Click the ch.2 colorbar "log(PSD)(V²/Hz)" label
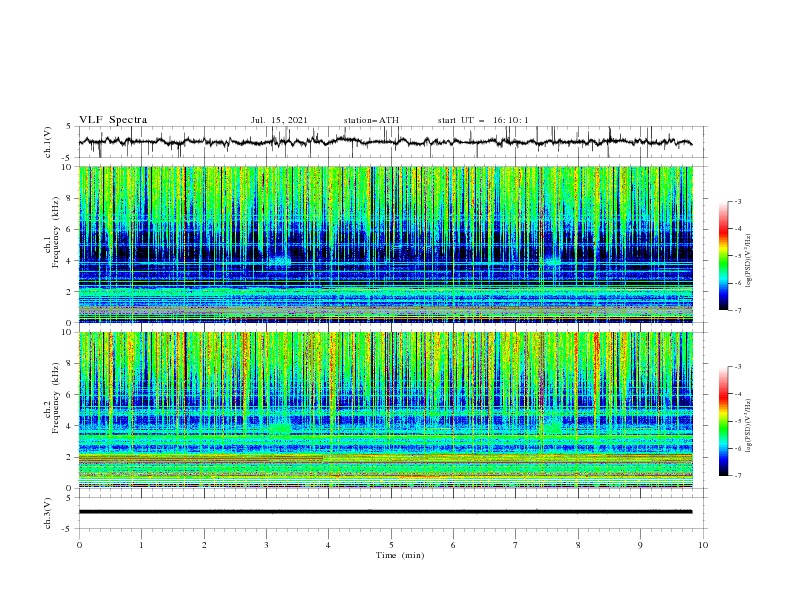The image size is (792, 612). pyautogui.click(x=749, y=425)
